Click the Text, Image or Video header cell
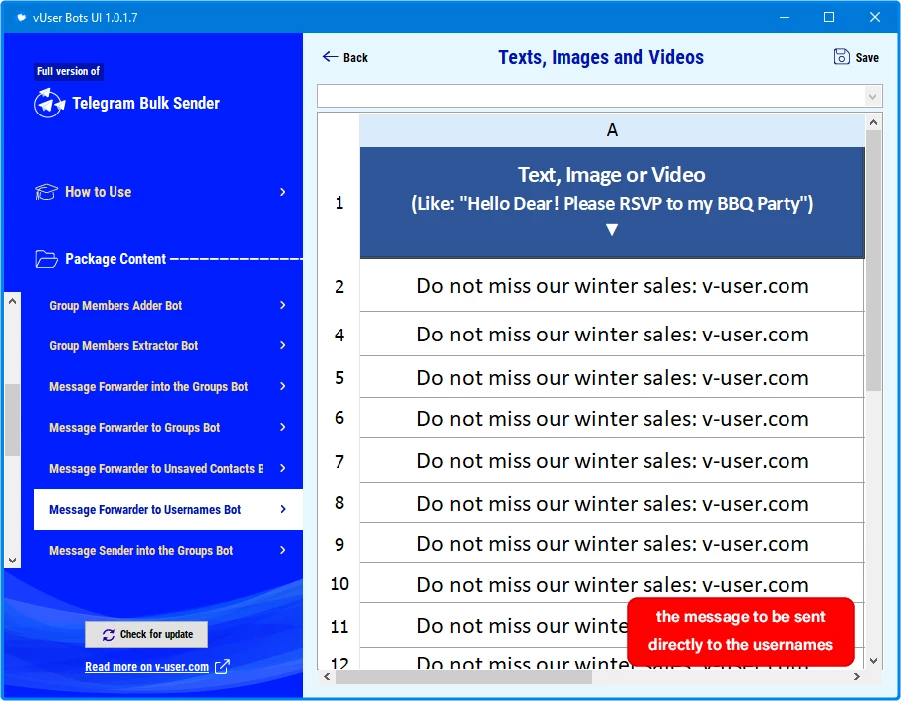The height and width of the screenshot is (701, 901). pos(612,202)
